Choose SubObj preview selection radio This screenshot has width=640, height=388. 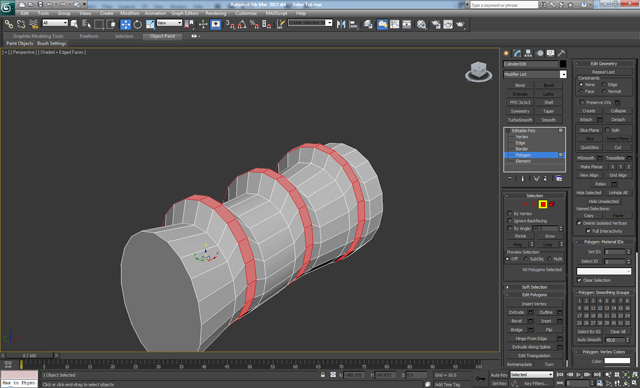pos(526,259)
